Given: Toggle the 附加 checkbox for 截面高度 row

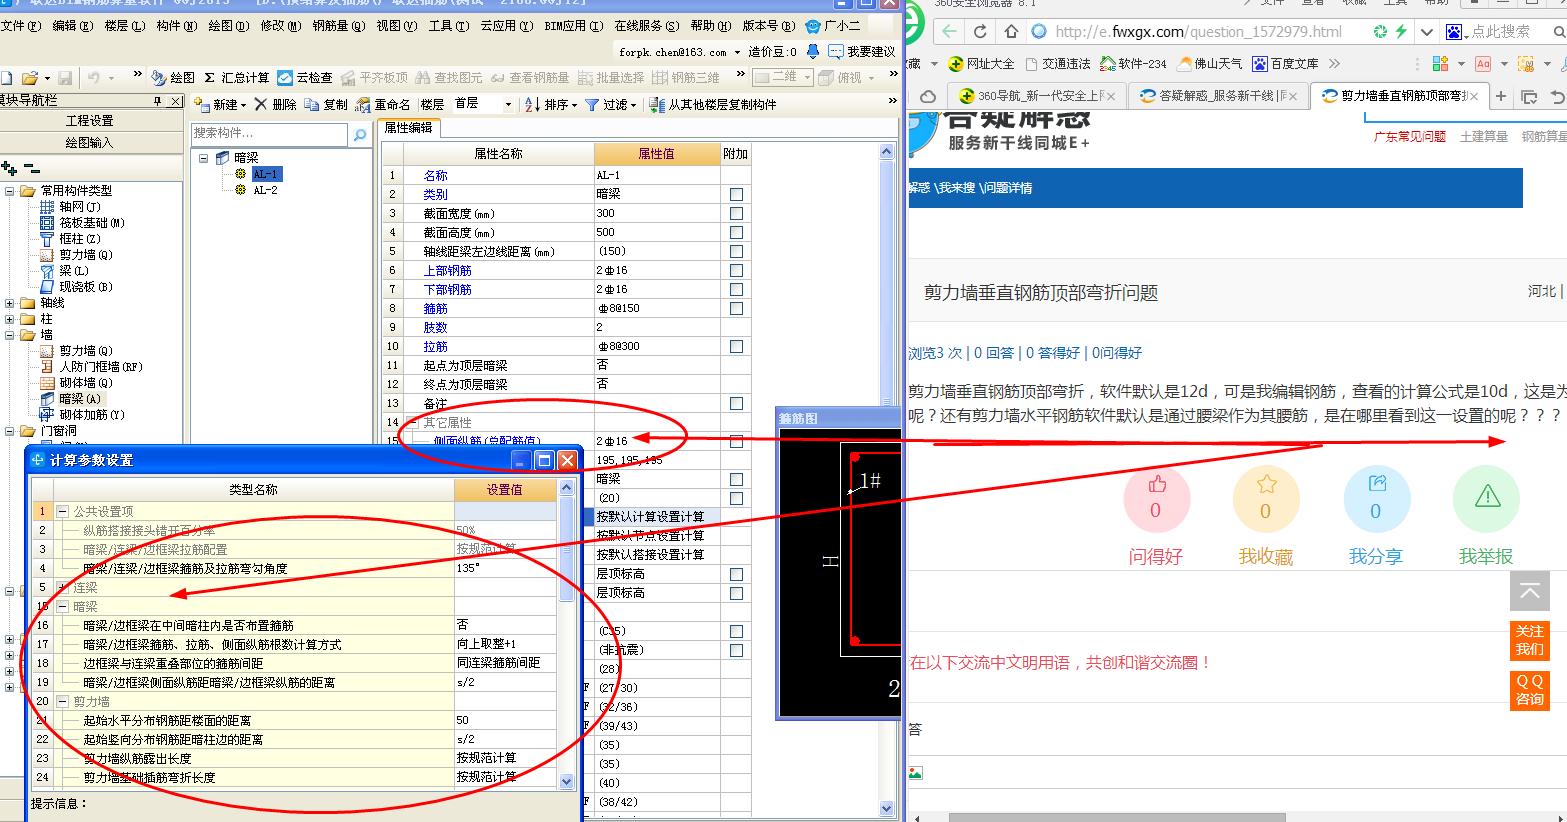Looking at the screenshot, I should coord(736,232).
